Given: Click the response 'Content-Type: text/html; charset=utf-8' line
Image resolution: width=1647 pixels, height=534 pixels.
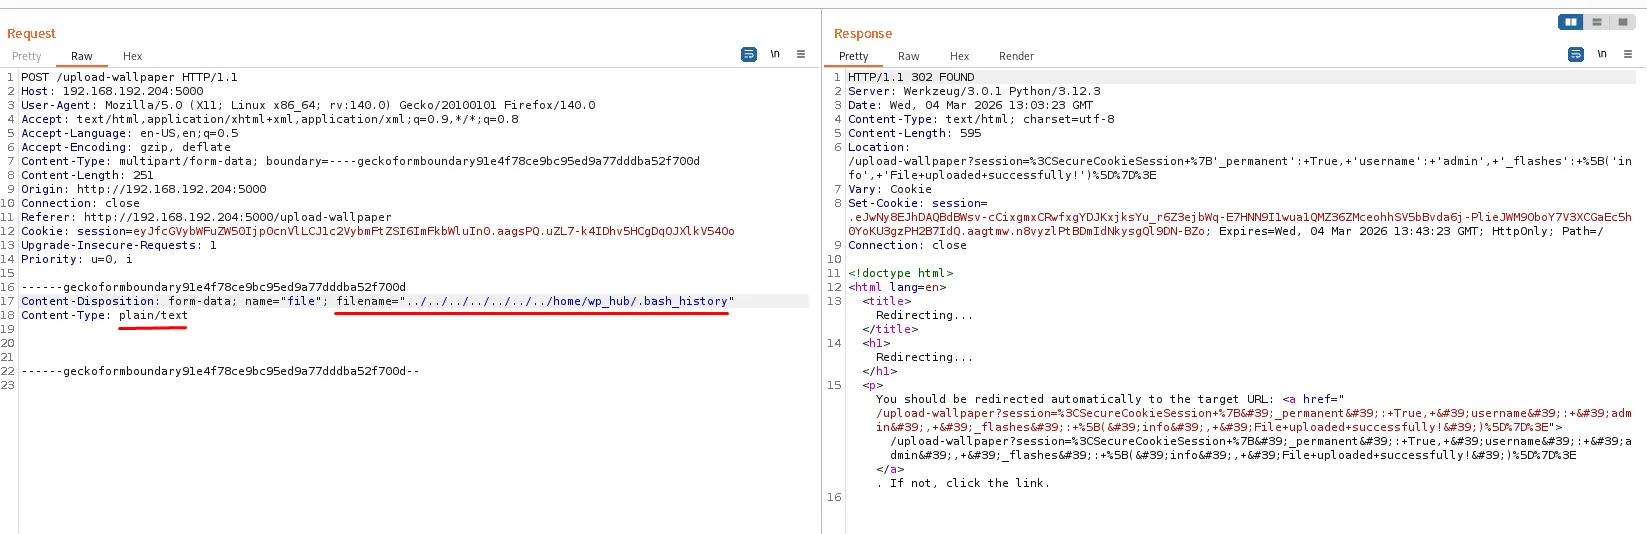Looking at the screenshot, I should point(981,119).
